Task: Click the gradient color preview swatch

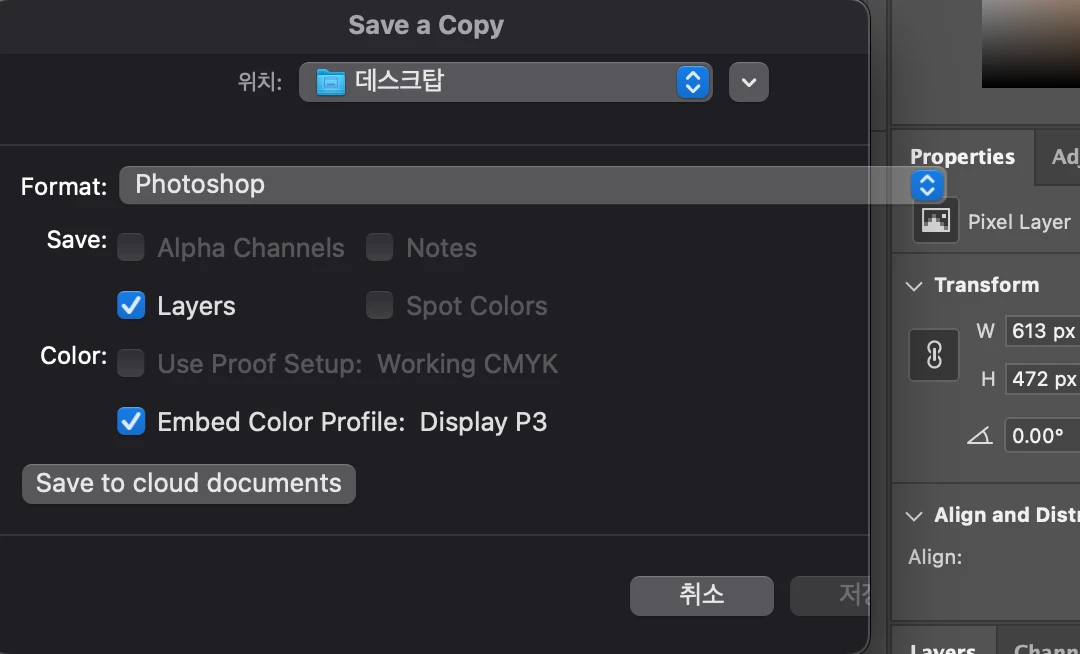Action: [x=1030, y=44]
